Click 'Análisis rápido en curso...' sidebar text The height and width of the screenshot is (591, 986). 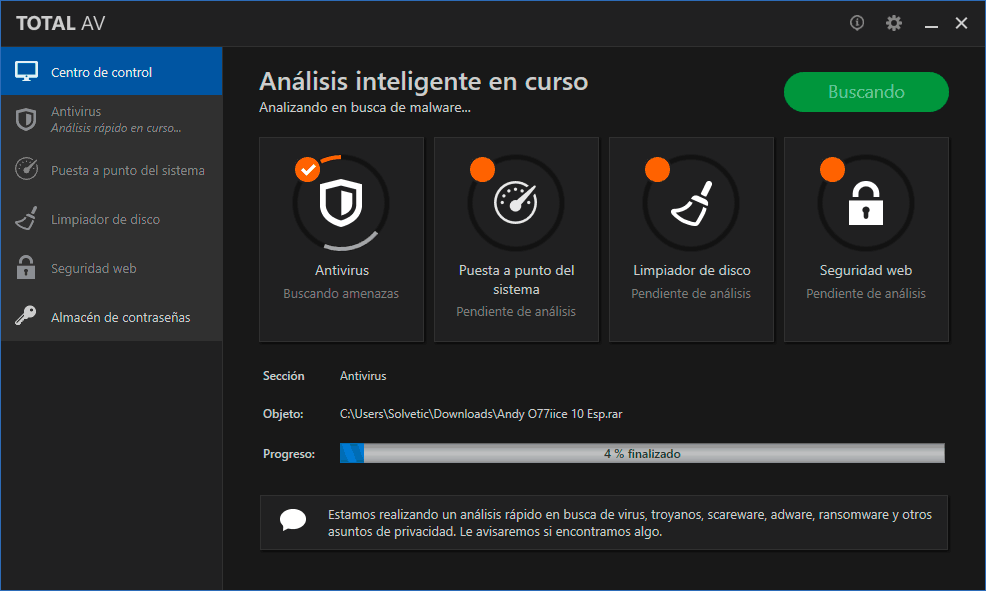click(116, 128)
